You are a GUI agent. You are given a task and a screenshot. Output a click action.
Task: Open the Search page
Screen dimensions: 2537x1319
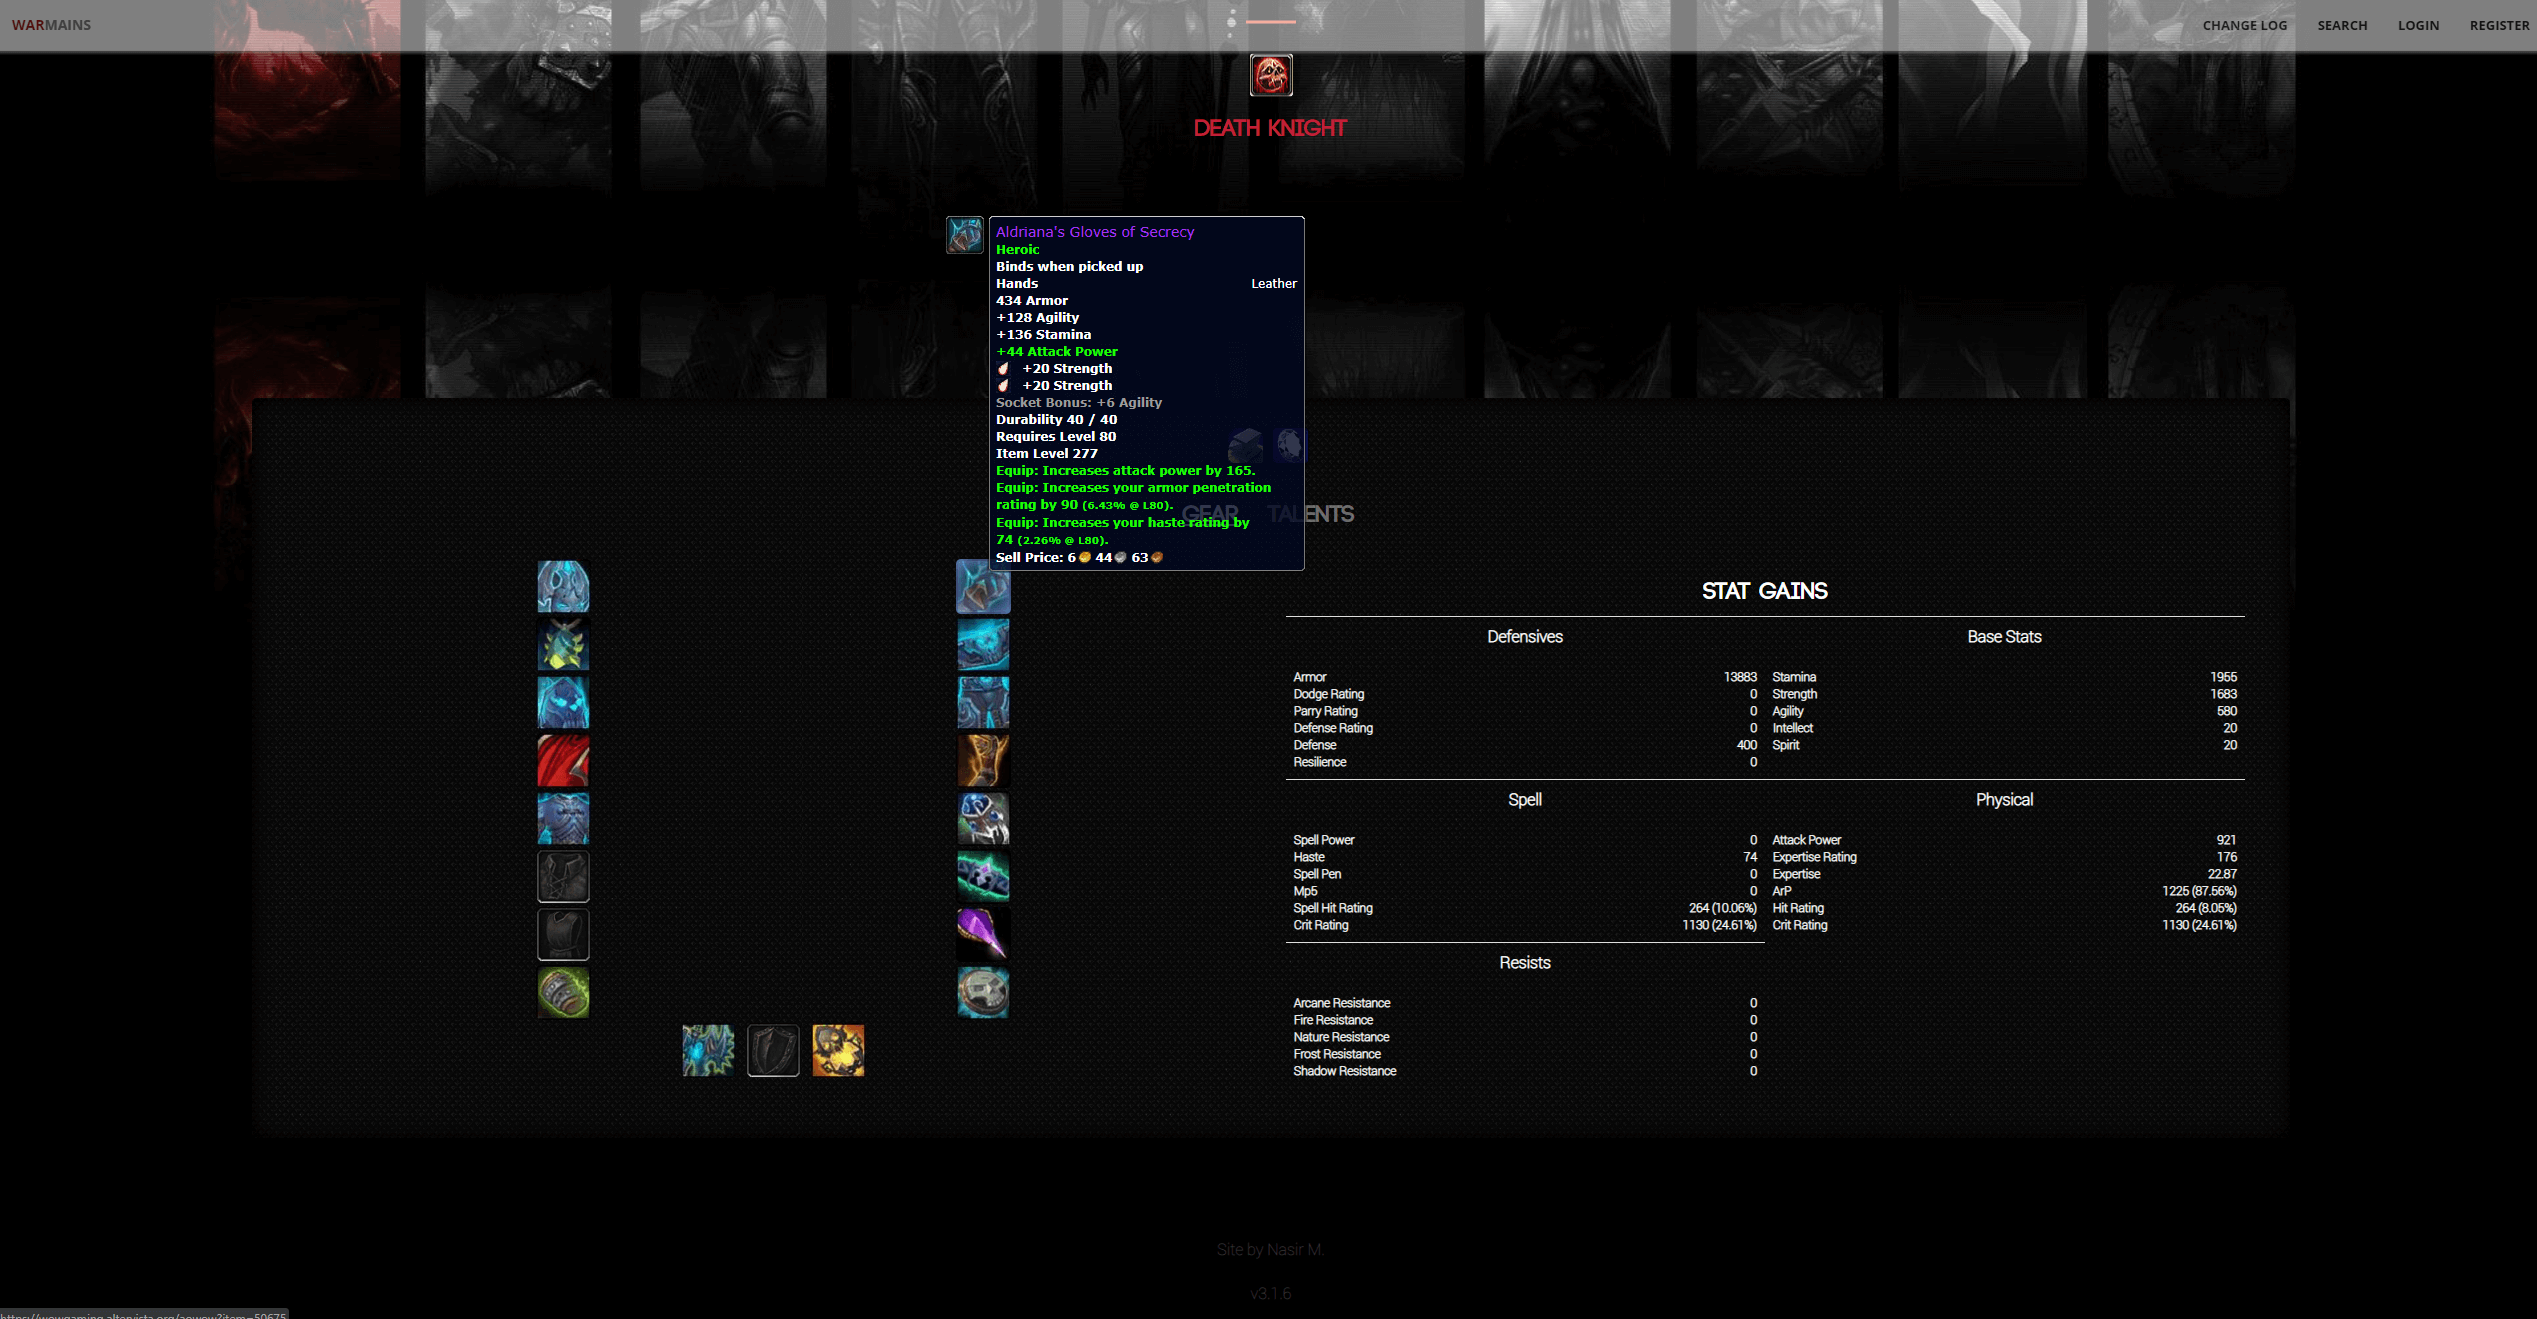click(2342, 25)
